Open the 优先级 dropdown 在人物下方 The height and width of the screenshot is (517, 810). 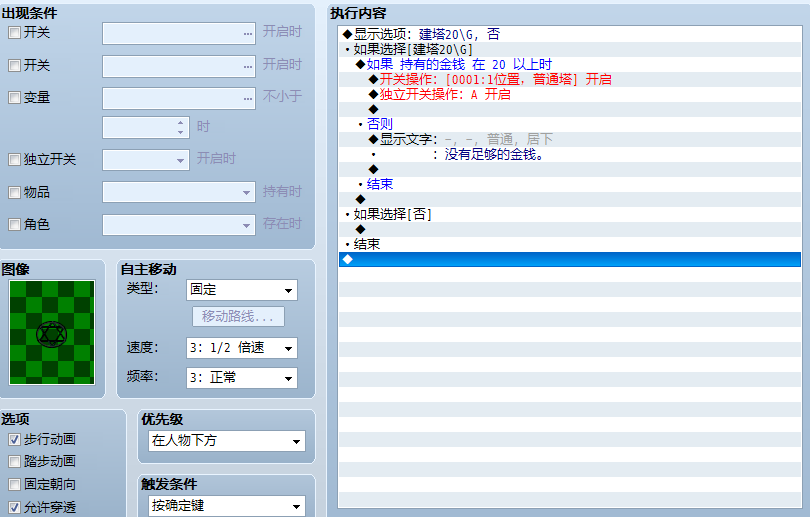pos(227,441)
